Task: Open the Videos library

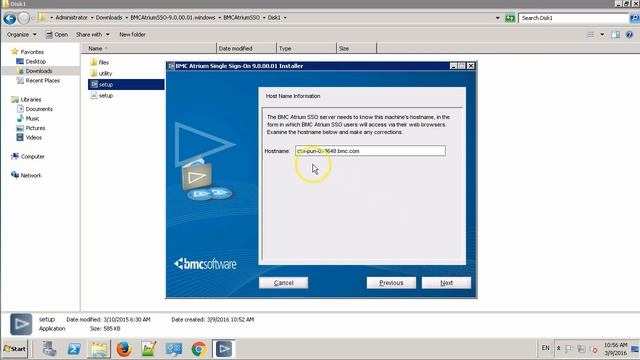Action: pyautogui.click(x=29, y=138)
